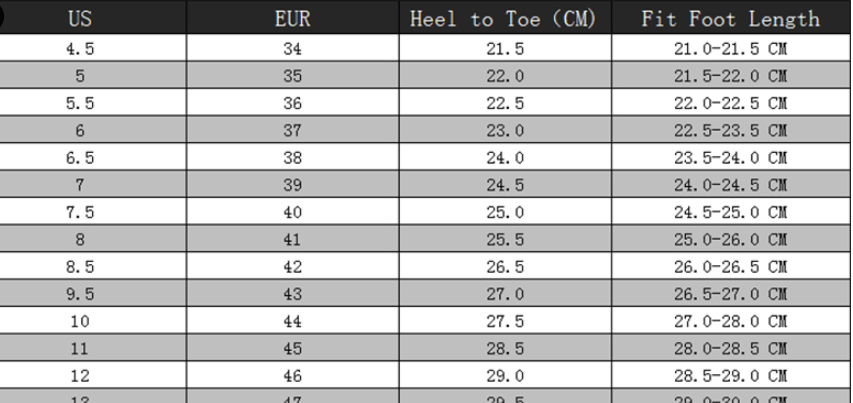Click US size 6.5 cell
The height and width of the screenshot is (403, 853).
point(80,158)
